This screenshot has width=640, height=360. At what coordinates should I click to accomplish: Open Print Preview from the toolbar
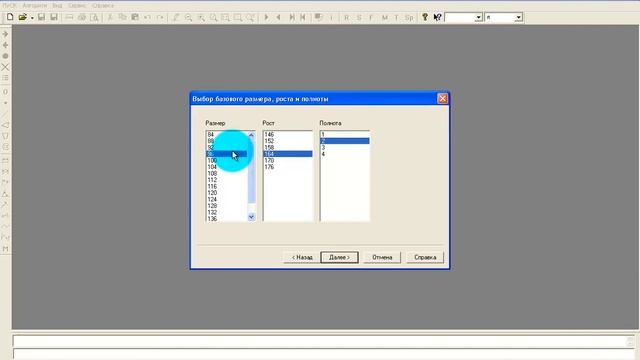click(x=94, y=17)
